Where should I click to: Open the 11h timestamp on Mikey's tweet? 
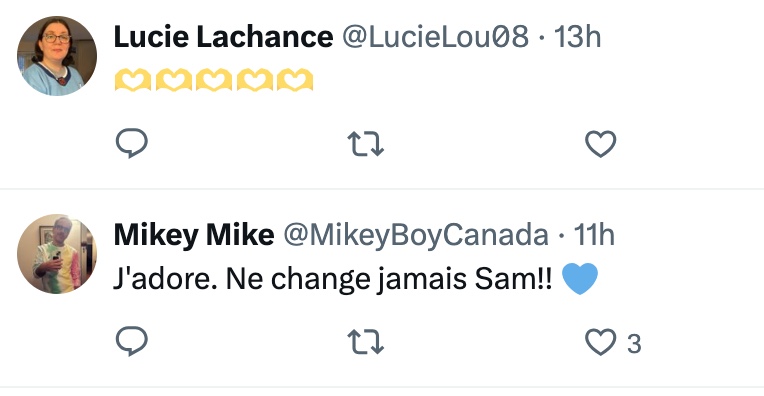594,235
